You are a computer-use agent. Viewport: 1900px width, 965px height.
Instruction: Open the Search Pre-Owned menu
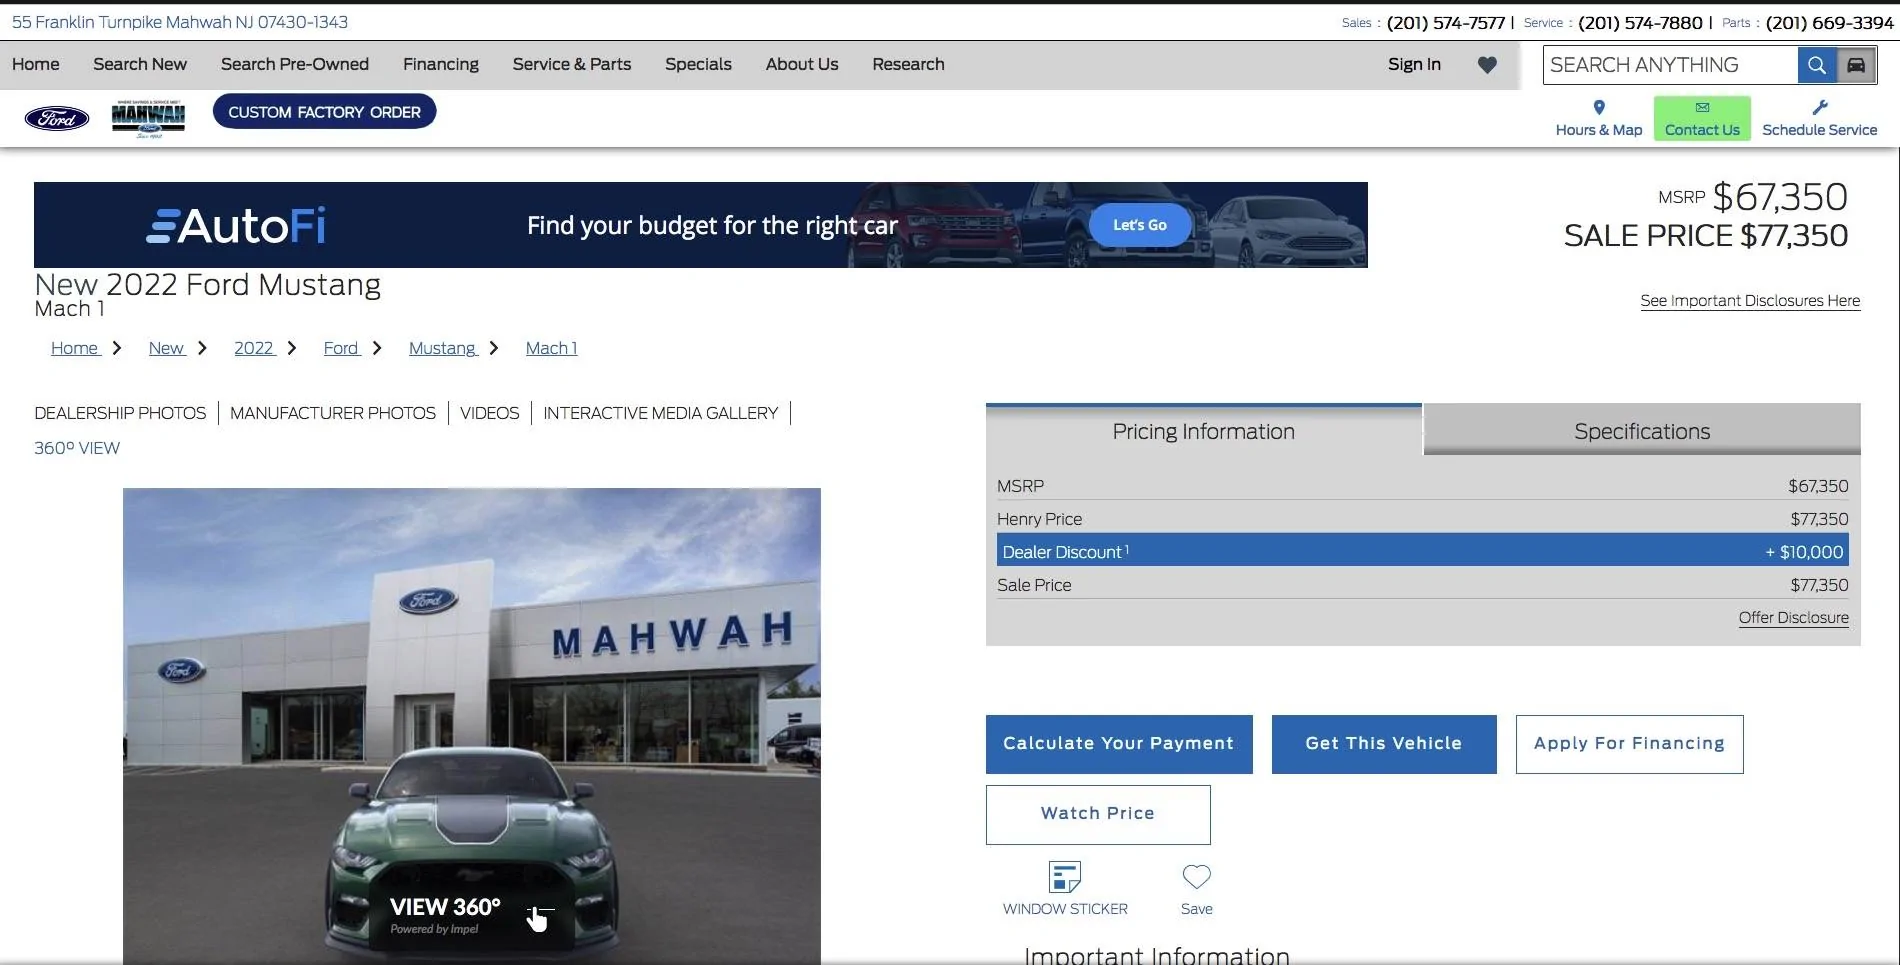[295, 64]
